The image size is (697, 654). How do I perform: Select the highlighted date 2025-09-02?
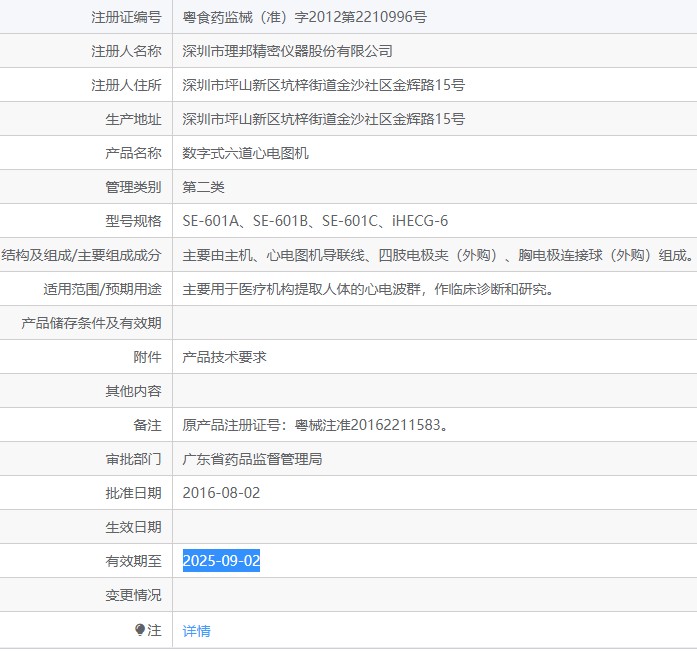(221, 561)
